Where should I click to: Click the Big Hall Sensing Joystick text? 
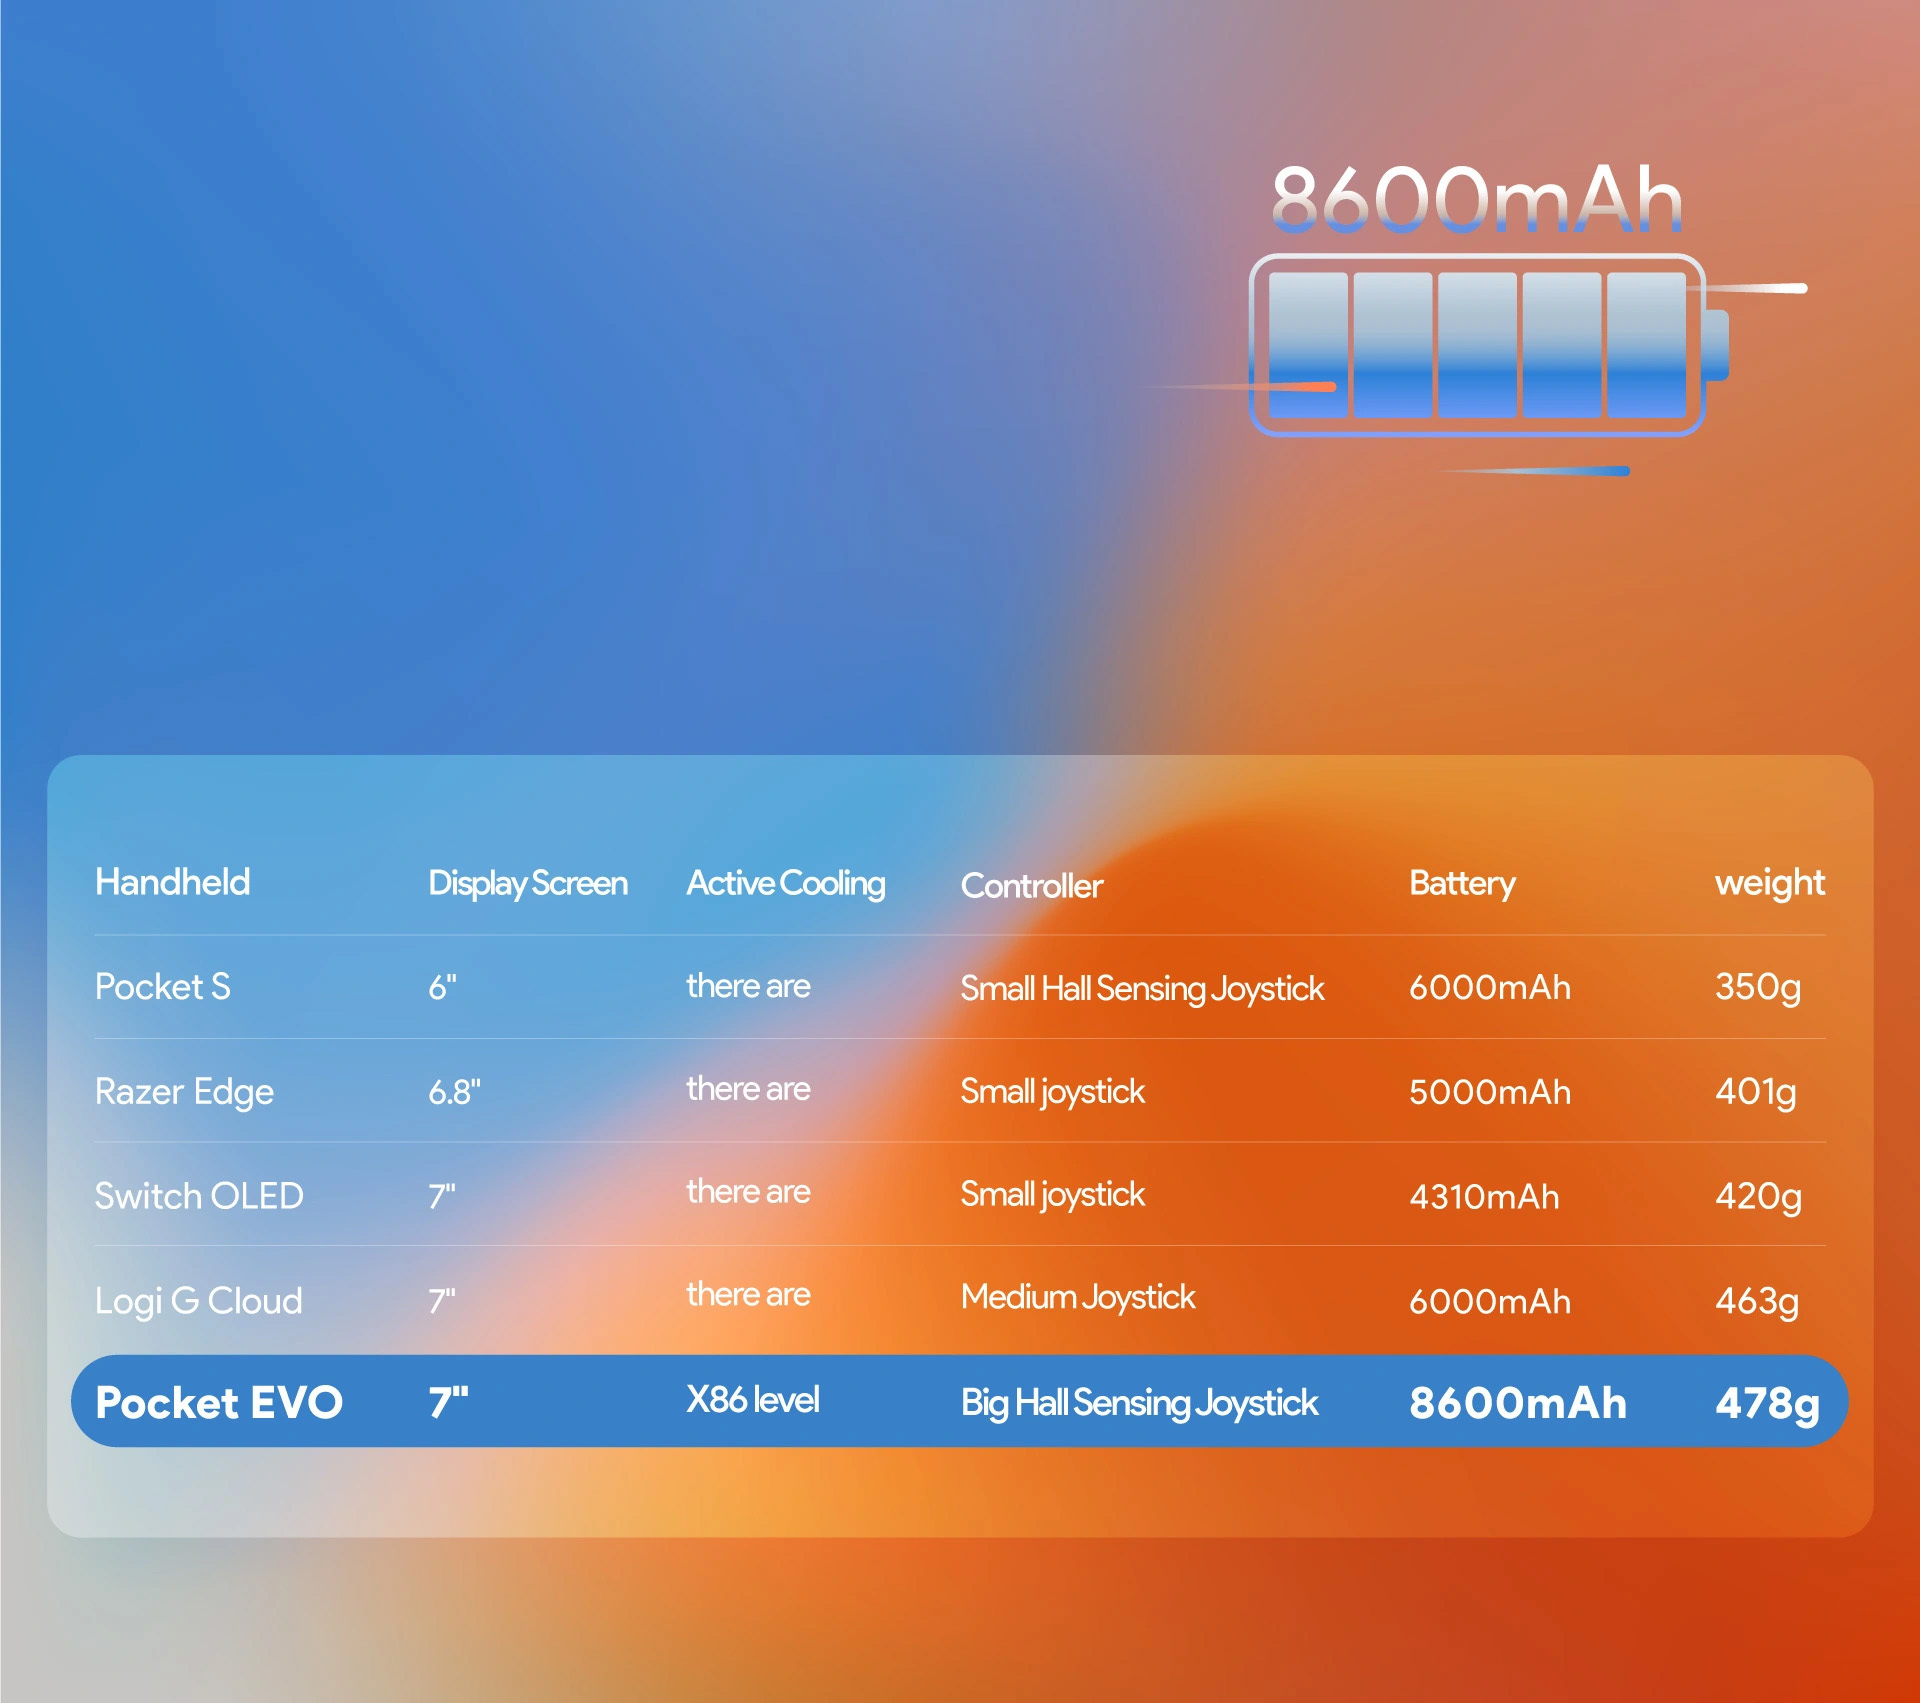[x=1139, y=1402]
